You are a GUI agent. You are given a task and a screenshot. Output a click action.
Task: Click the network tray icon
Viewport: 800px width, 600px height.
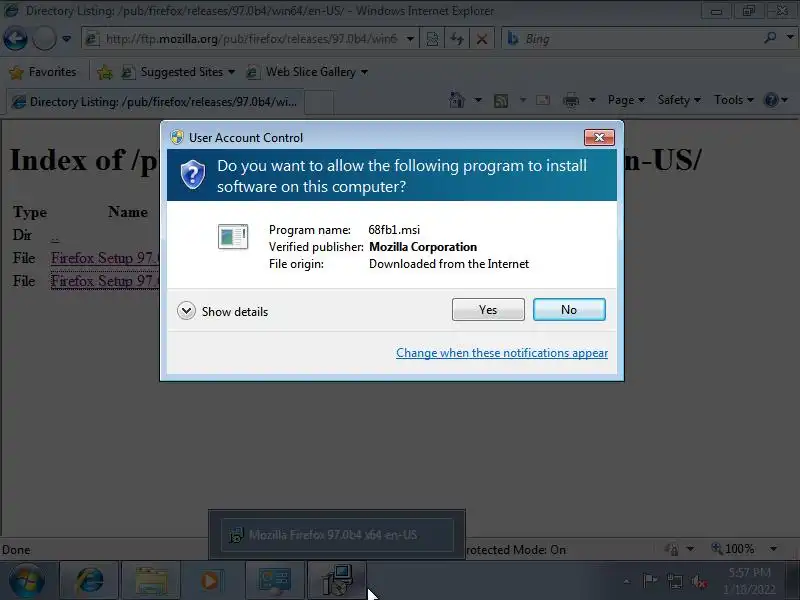tap(674, 581)
